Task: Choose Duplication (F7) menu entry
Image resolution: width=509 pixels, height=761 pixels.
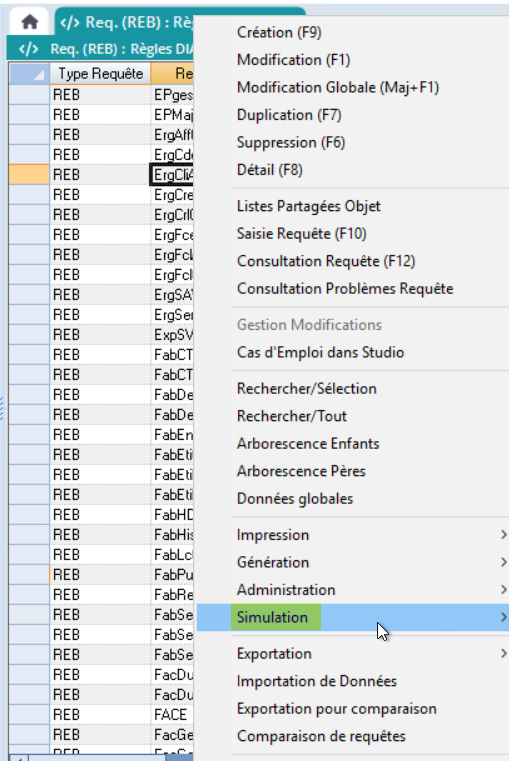Action: 289,115
